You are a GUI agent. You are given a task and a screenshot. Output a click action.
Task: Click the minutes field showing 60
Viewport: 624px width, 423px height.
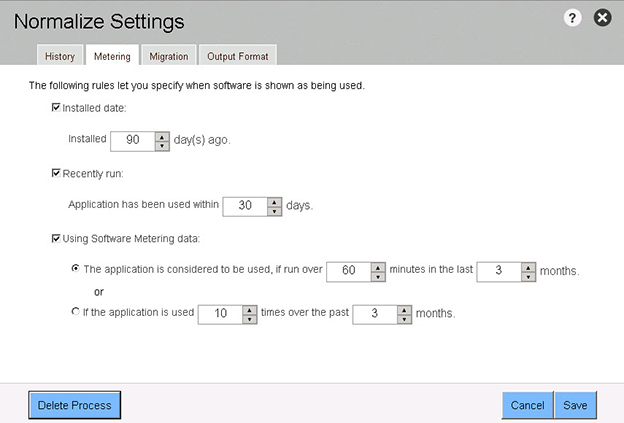pyautogui.click(x=348, y=272)
